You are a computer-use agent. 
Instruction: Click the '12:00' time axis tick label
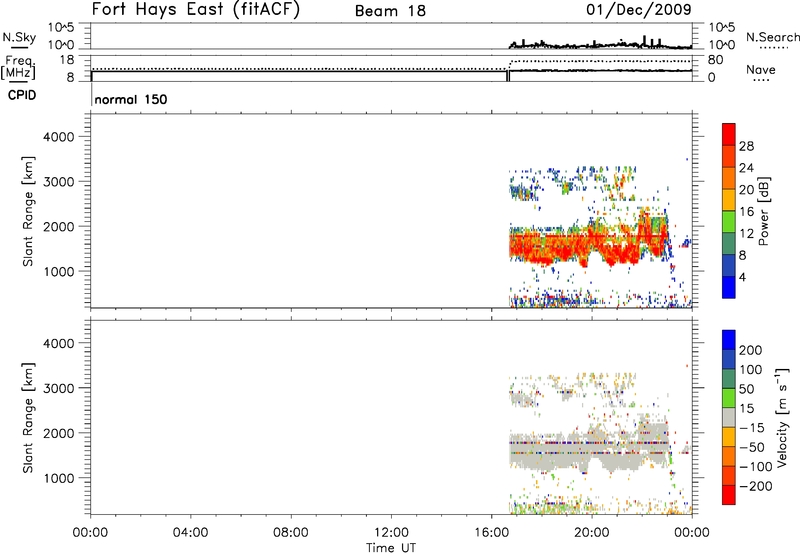(391, 533)
